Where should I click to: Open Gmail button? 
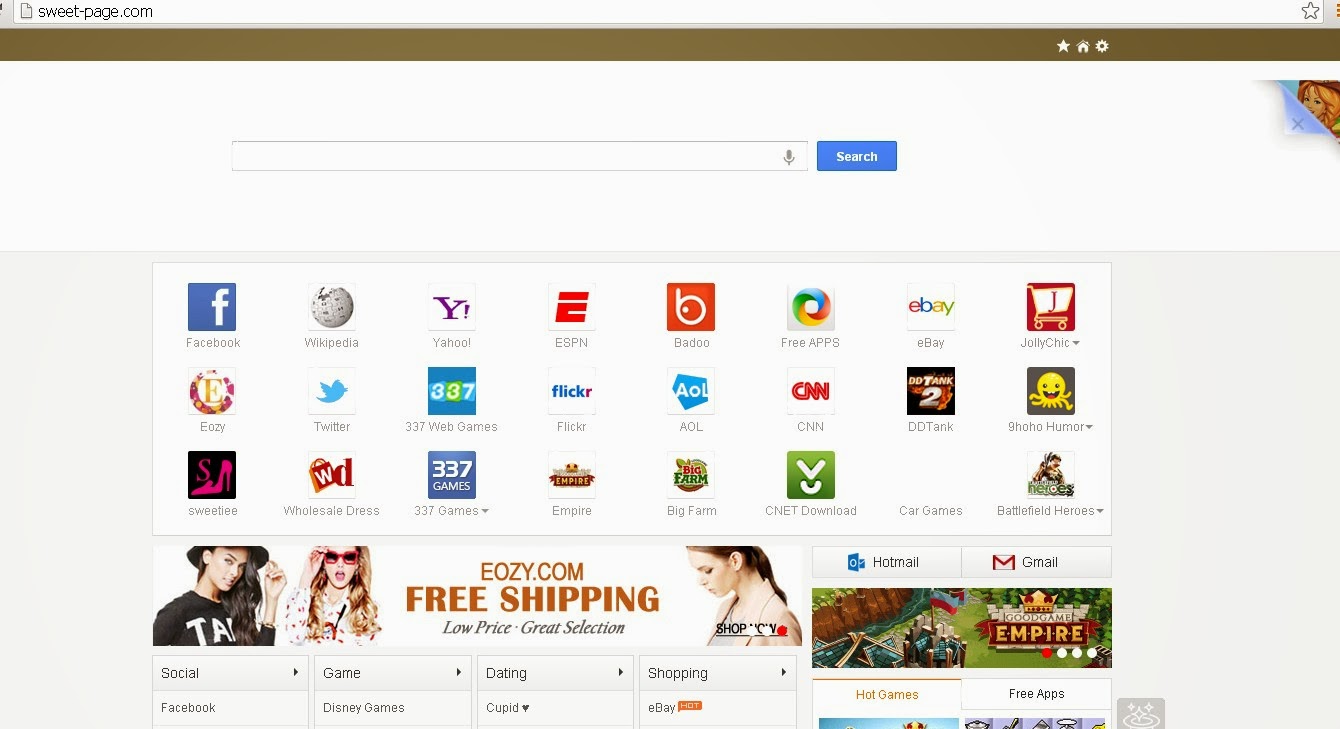click(x=1037, y=562)
